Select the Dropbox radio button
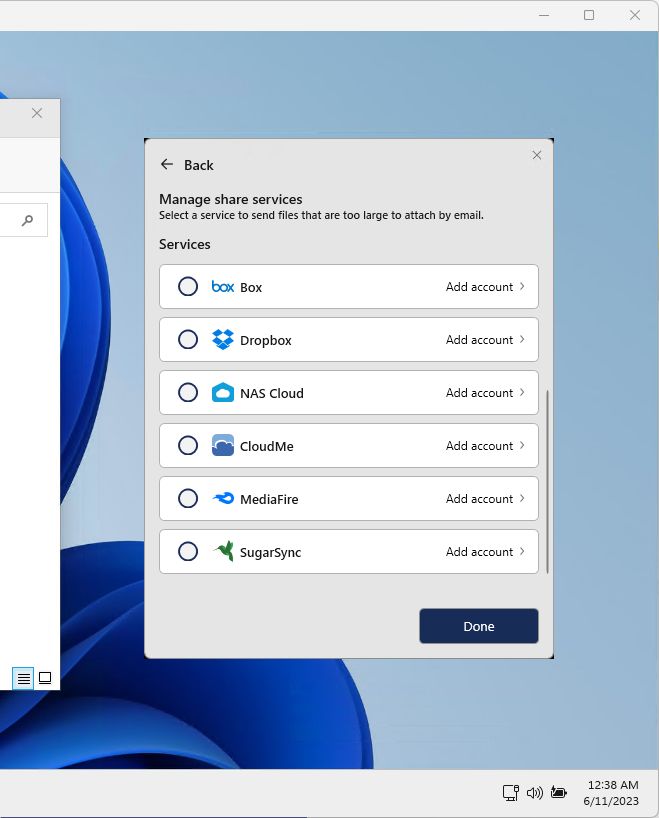Screen dimensions: 659x818 (x=188, y=340)
